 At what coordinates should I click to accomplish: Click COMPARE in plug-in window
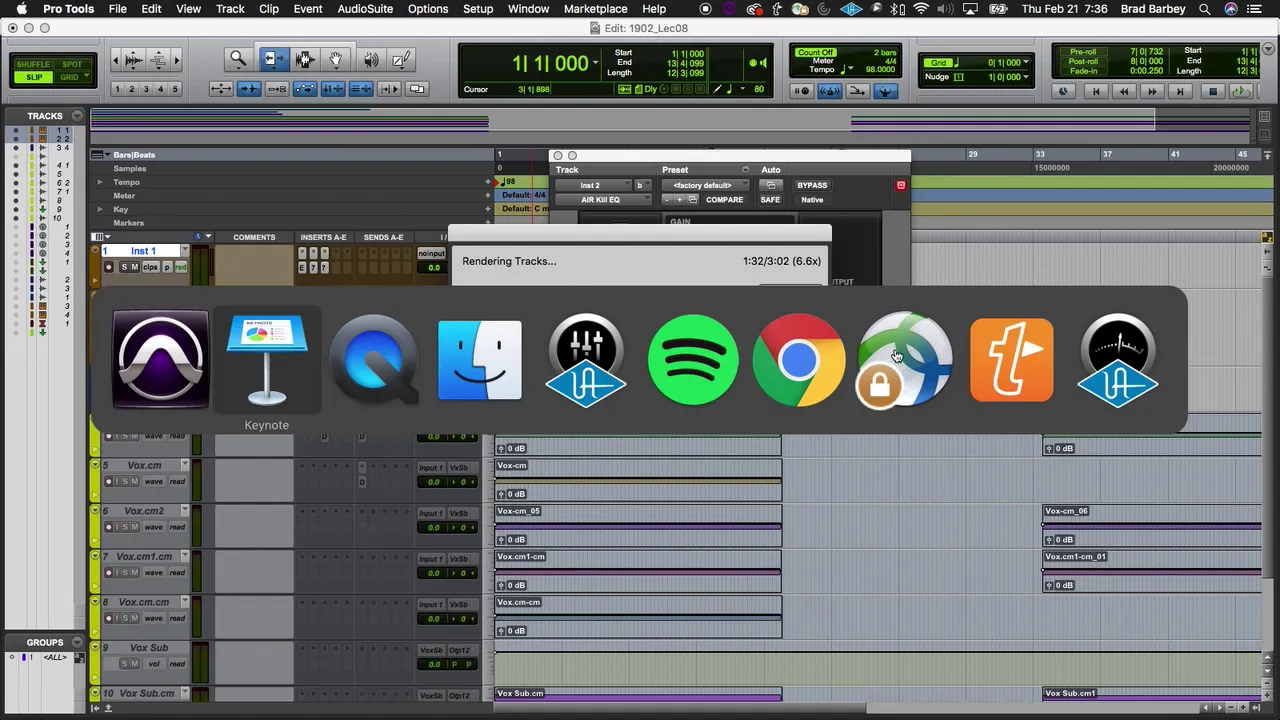coord(725,200)
